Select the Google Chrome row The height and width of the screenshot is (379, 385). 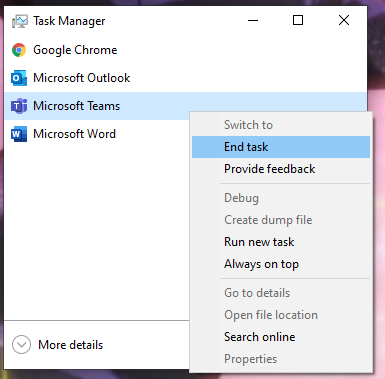[x=186, y=50]
